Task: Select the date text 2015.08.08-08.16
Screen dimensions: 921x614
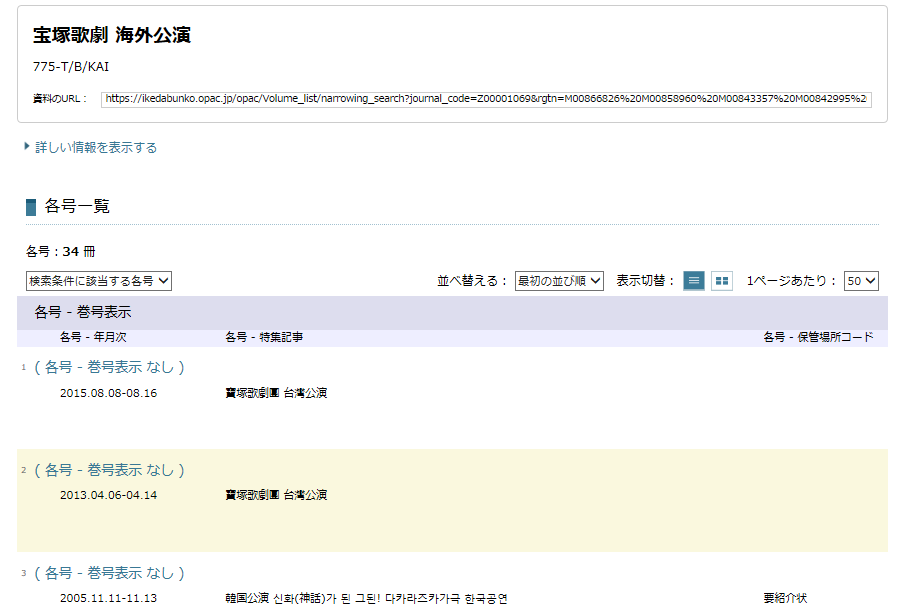Action: coord(109,393)
